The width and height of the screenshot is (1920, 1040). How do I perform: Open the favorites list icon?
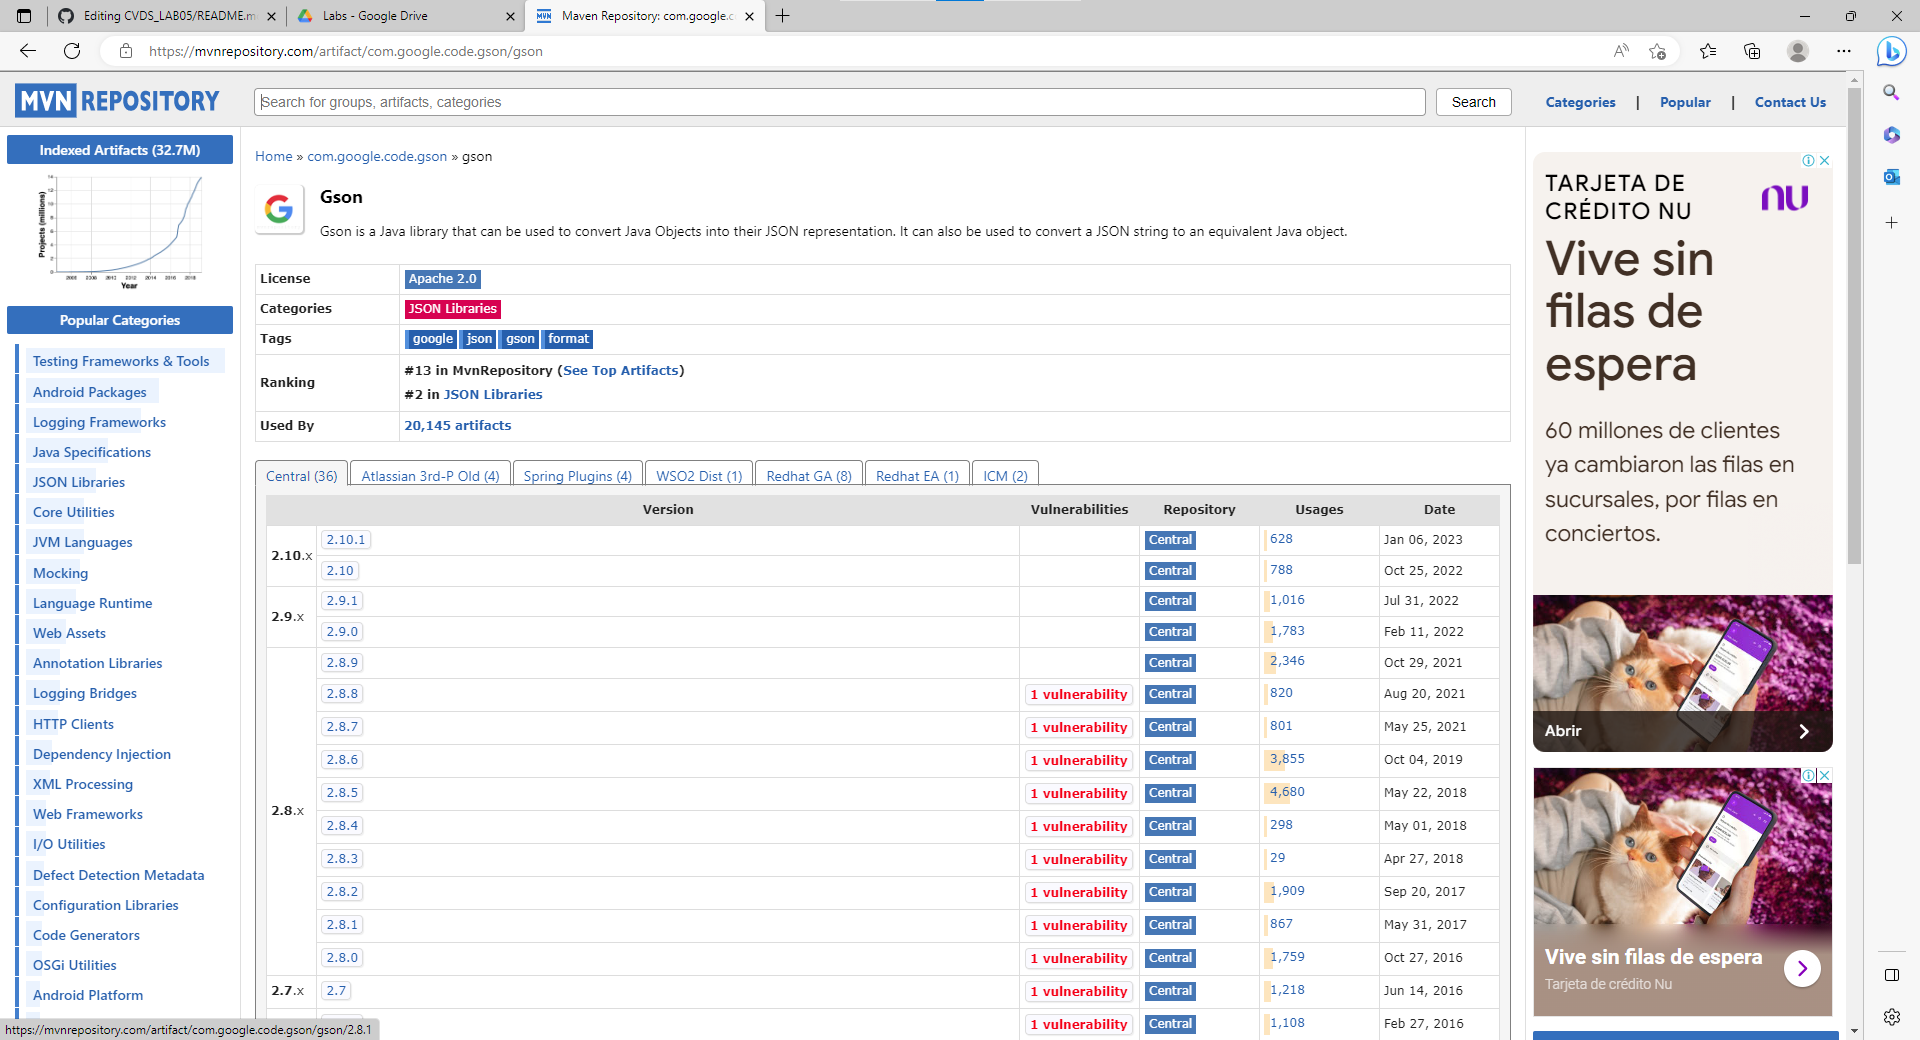[x=1708, y=51]
